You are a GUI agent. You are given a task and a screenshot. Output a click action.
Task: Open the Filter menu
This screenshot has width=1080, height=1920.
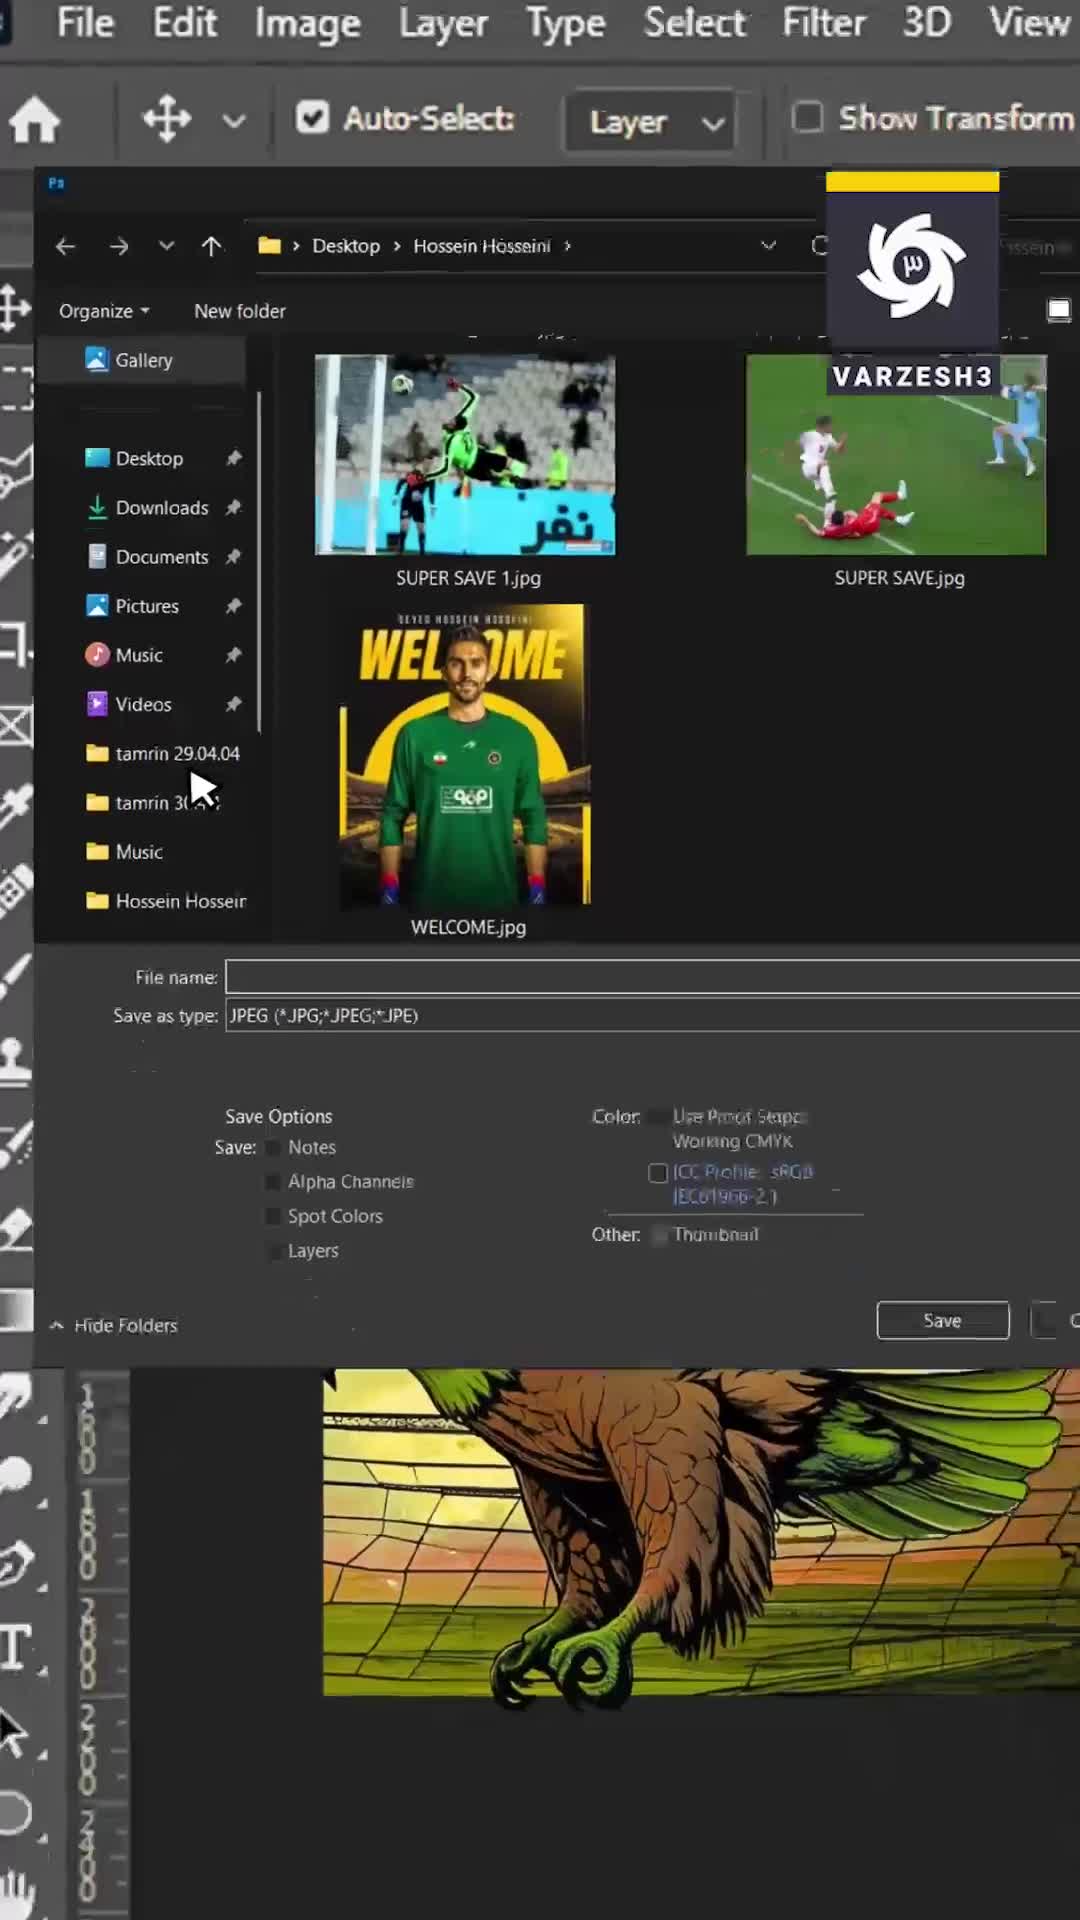[x=823, y=22]
